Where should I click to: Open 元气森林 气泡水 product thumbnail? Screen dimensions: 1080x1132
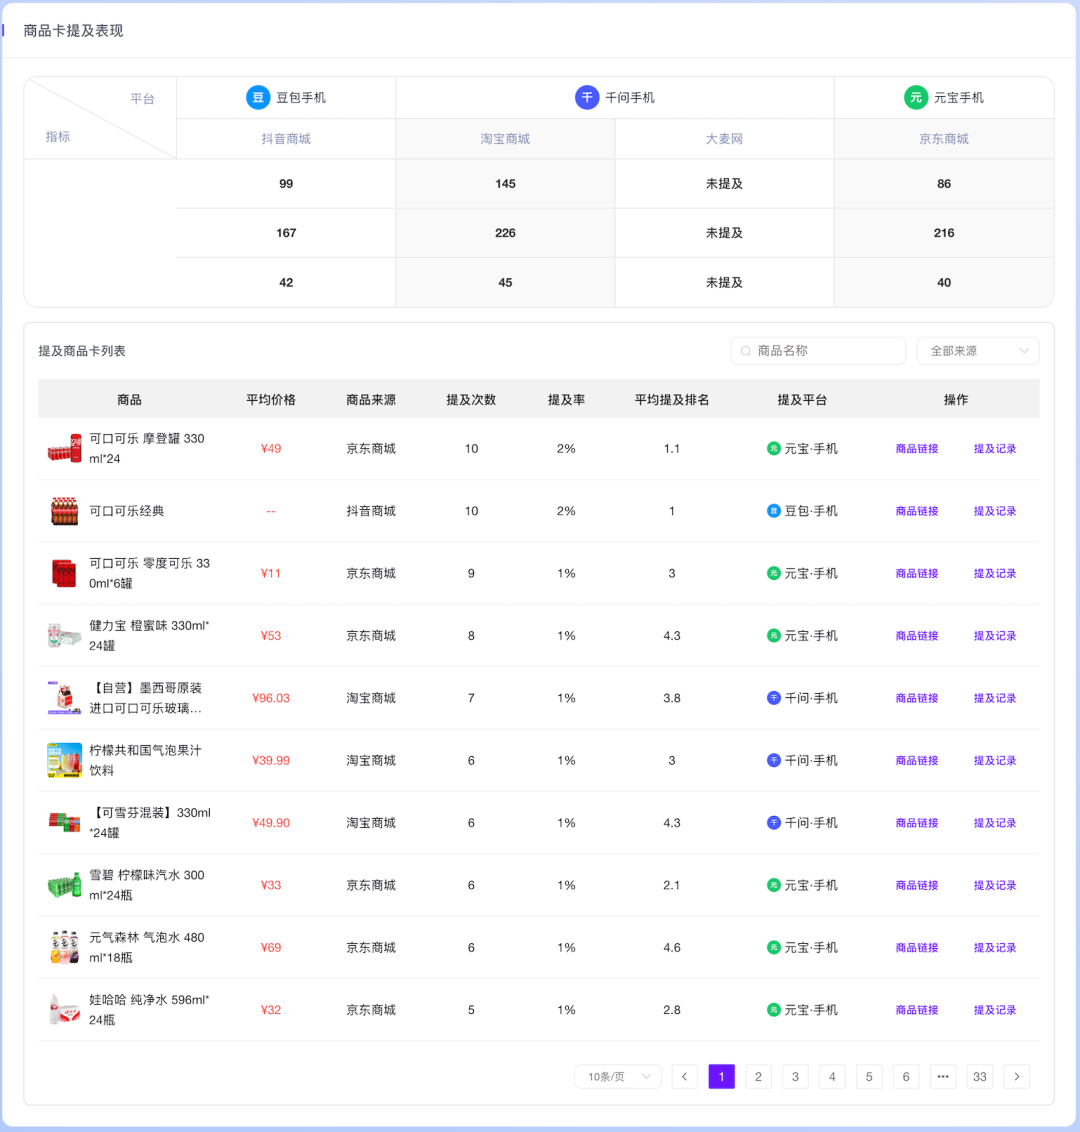tap(64, 947)
